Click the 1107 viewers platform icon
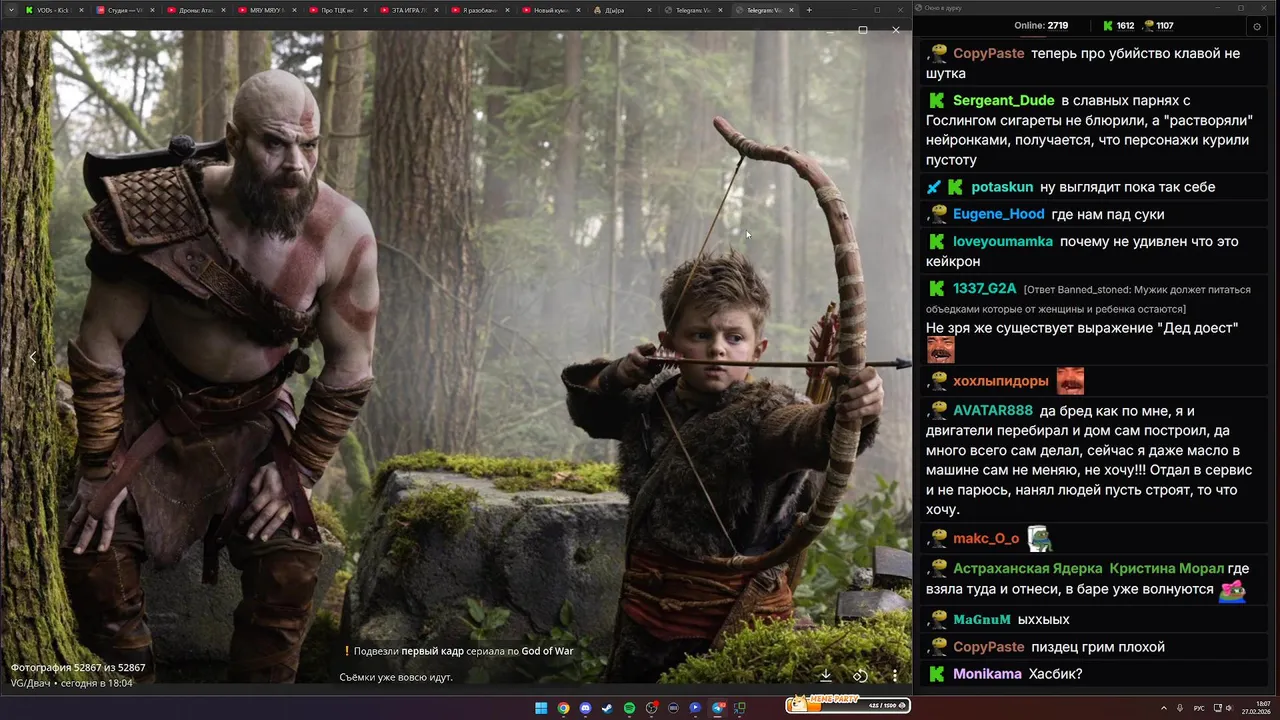This screenshot has width=1280, height=720. coord(1147,26)
